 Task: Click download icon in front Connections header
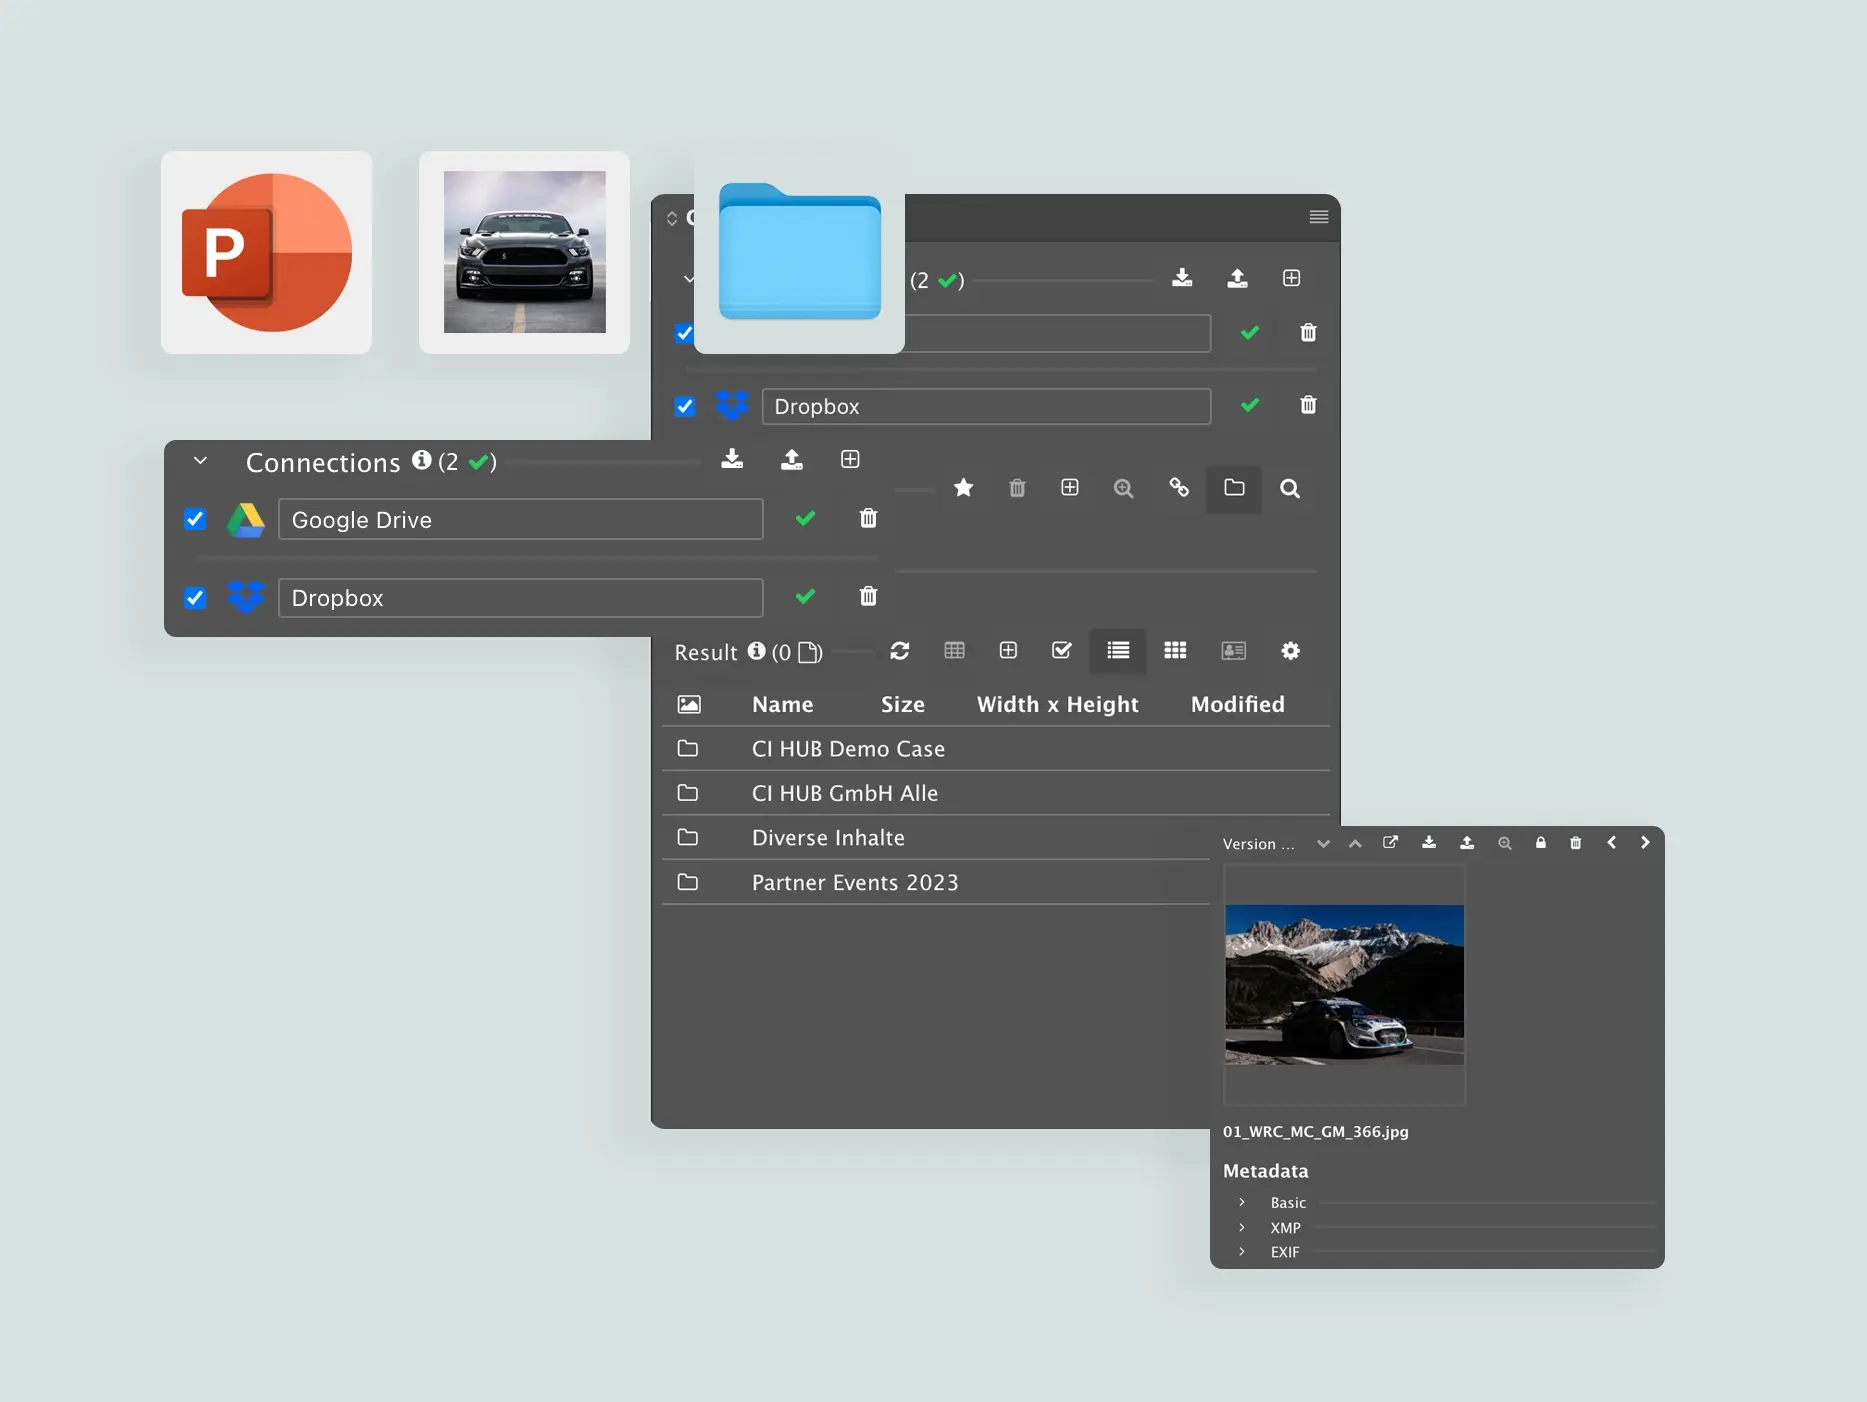click(x=732, y=459)
